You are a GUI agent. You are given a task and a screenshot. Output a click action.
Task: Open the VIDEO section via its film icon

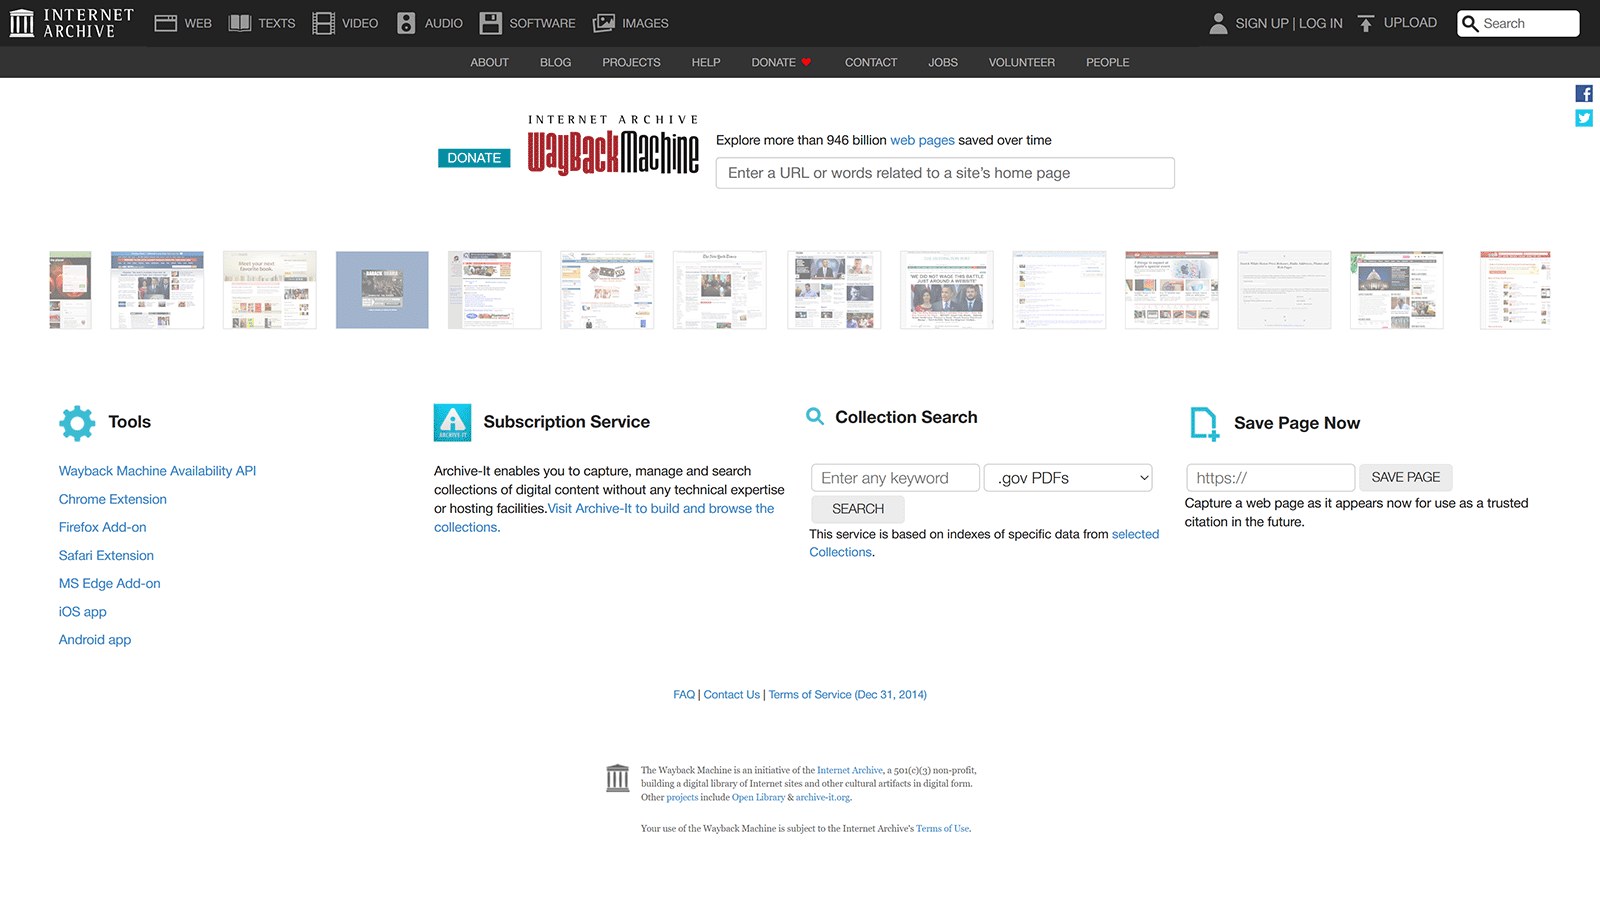323,22
